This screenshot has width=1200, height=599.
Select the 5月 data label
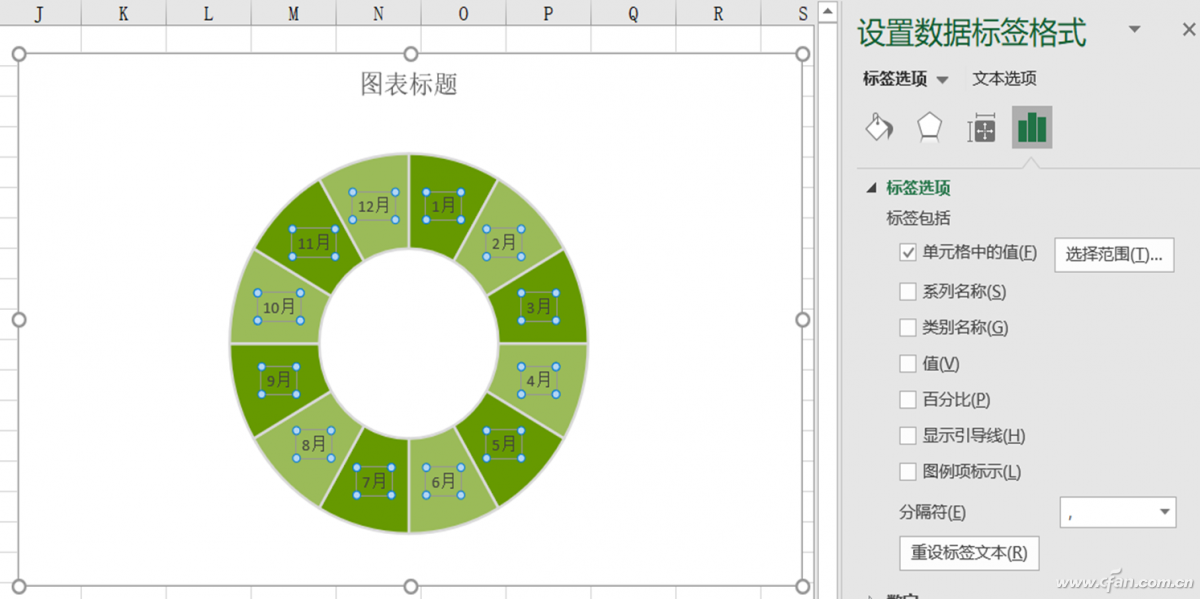pyautogui.click(x=505, y=443)
